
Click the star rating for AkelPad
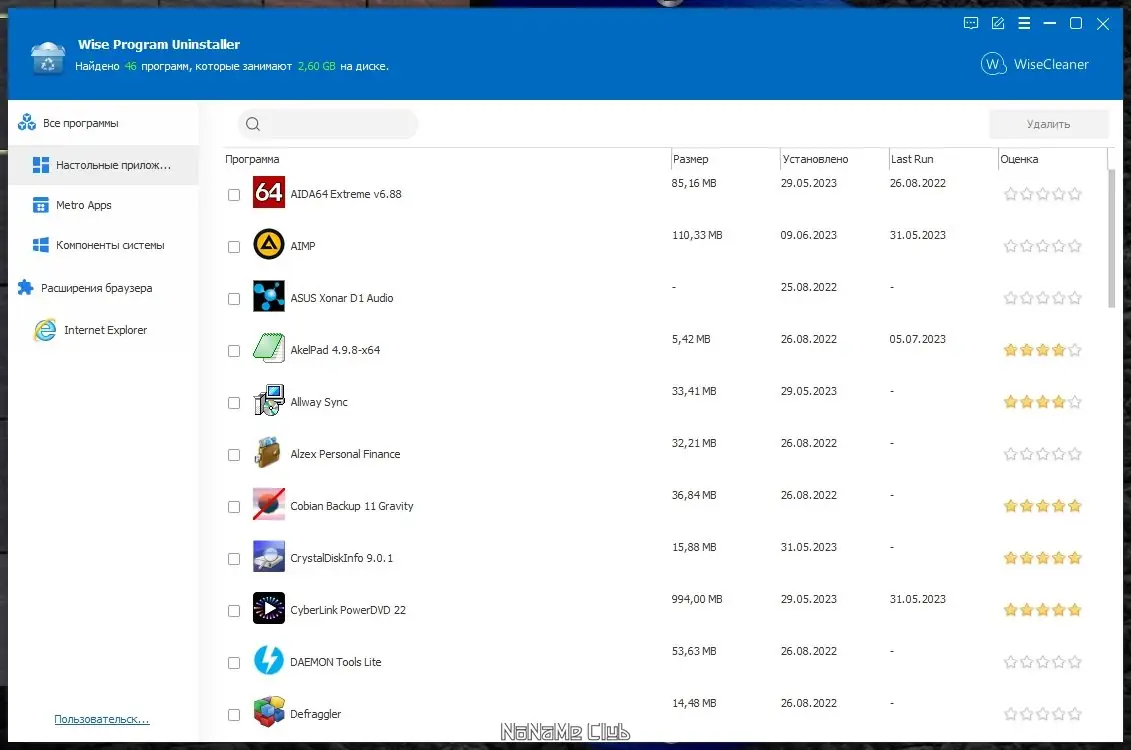[x=1042, y=350]
